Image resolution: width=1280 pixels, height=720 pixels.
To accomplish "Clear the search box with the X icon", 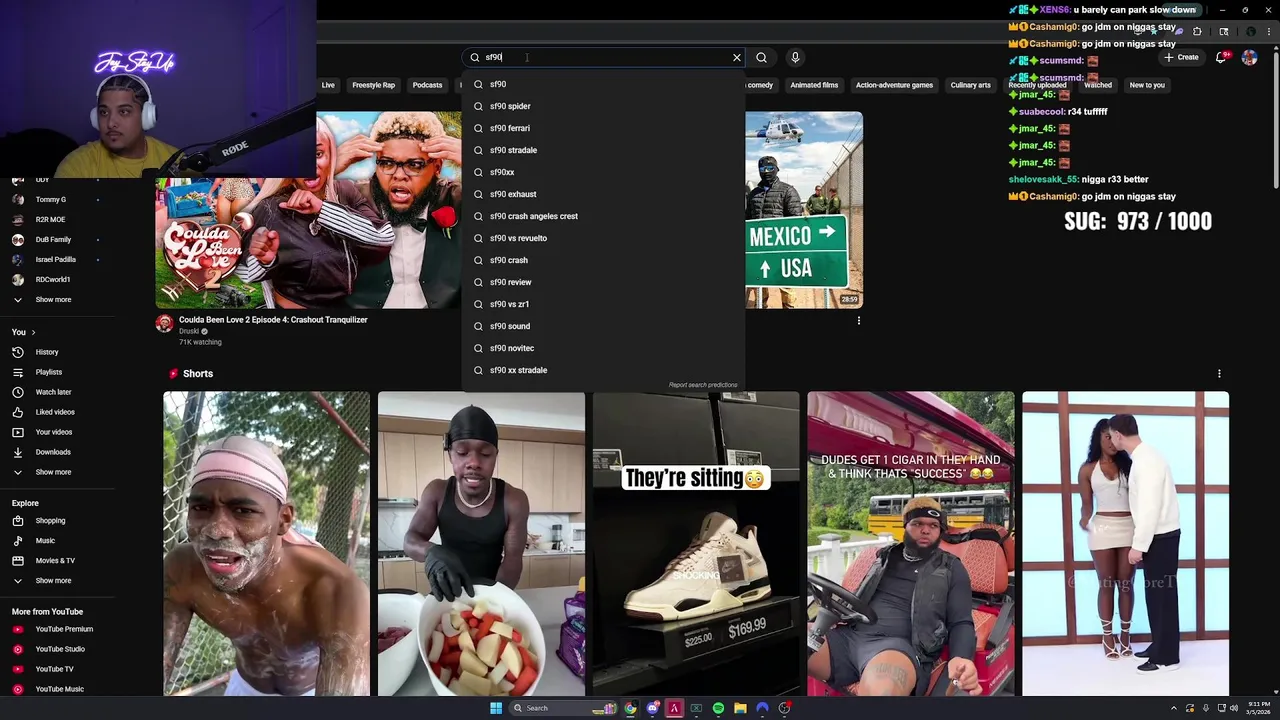I will (x=737, y=57).
